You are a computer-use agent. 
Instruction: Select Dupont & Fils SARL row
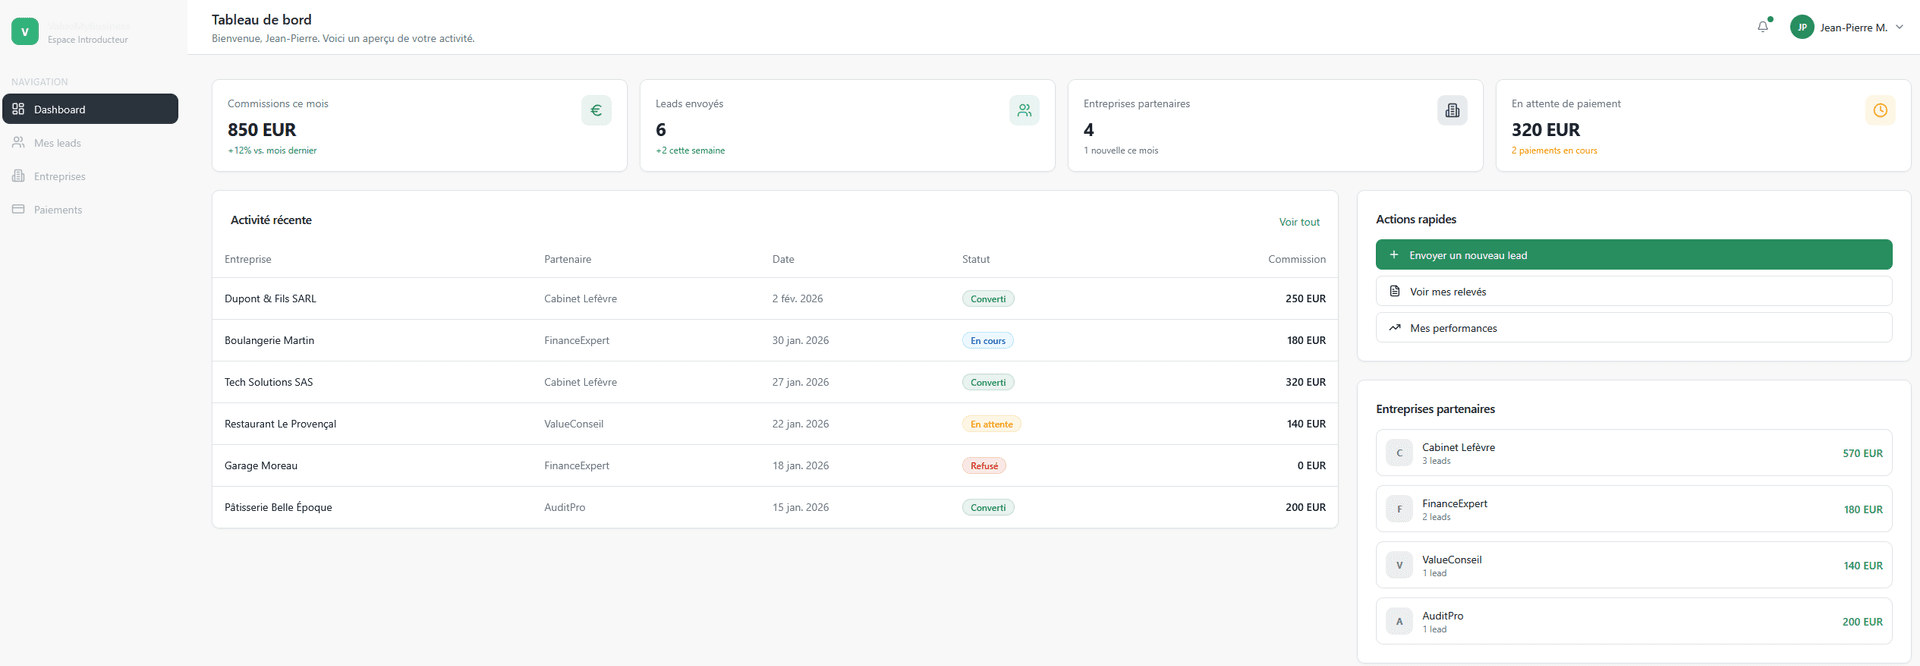tap(775, 299)
